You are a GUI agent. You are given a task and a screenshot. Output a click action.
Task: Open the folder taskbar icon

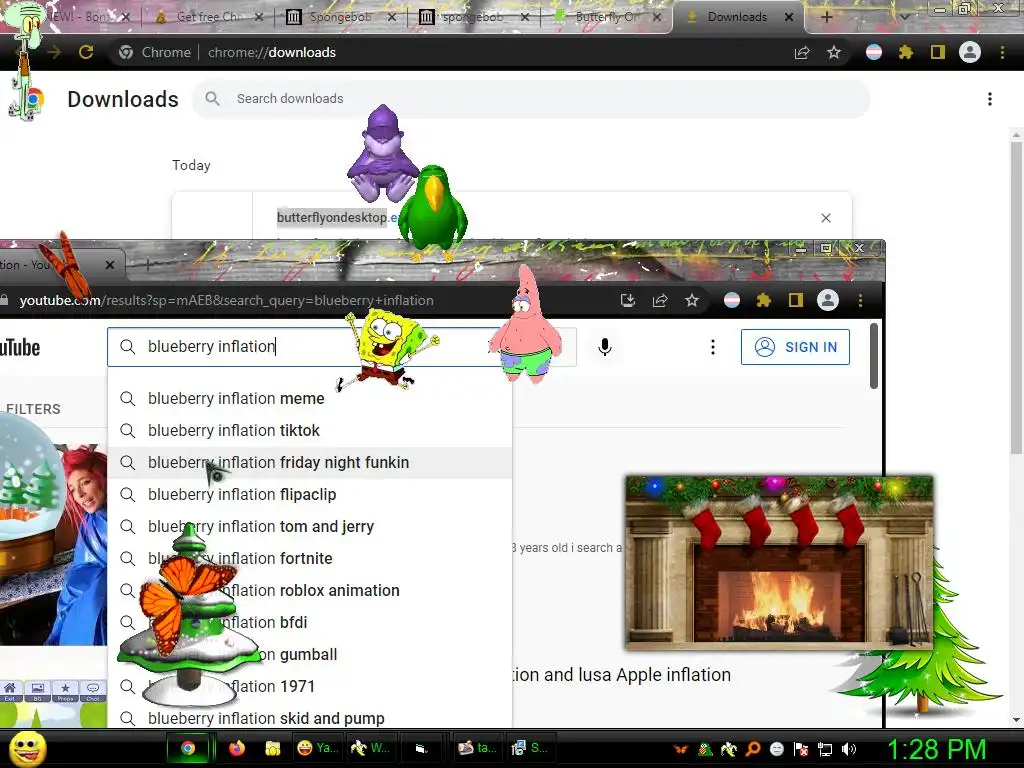click(272, 748)
